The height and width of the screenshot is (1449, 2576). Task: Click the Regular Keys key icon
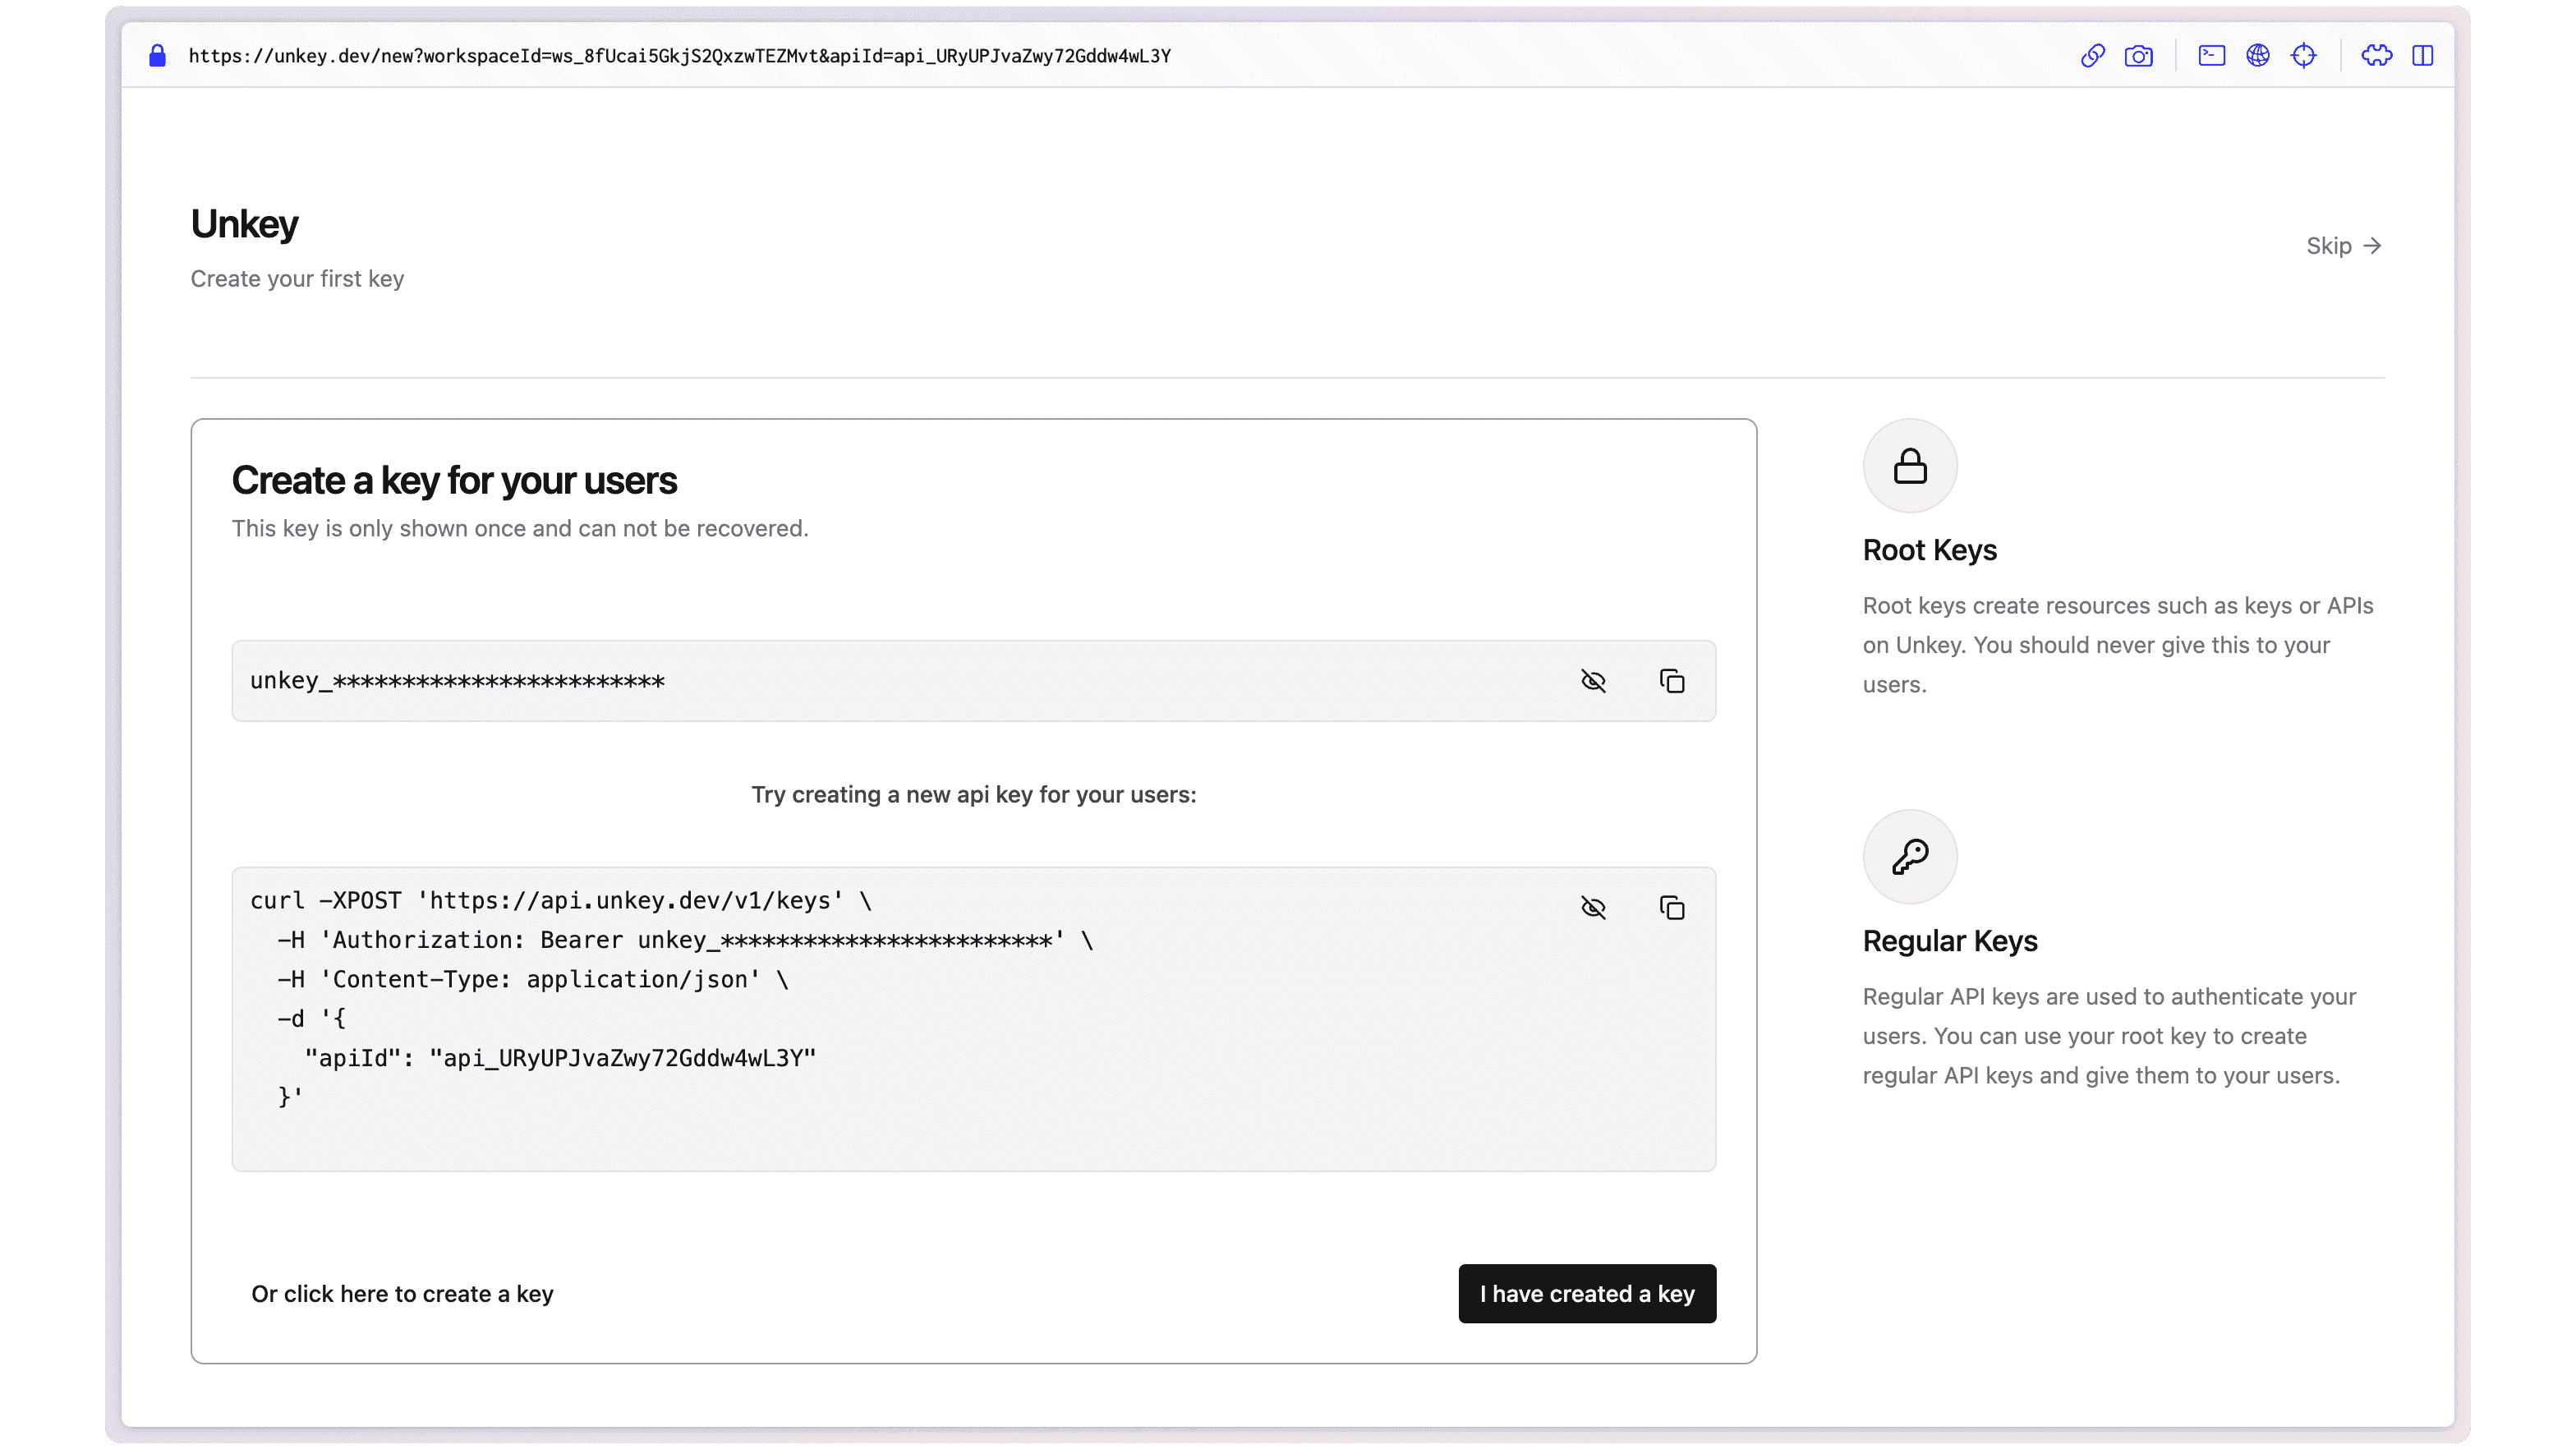click(x=1909, y=856)
